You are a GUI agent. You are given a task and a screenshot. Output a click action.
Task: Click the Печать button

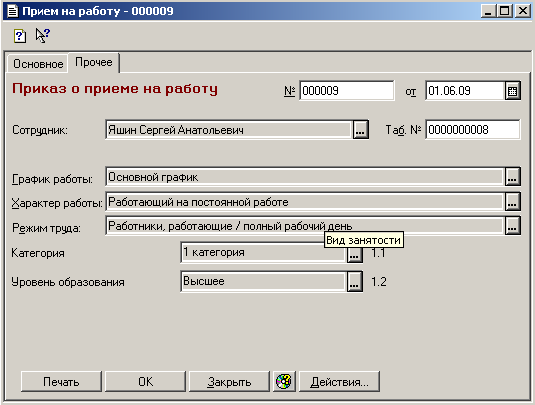pyautogui.click(x=61, y=381)
